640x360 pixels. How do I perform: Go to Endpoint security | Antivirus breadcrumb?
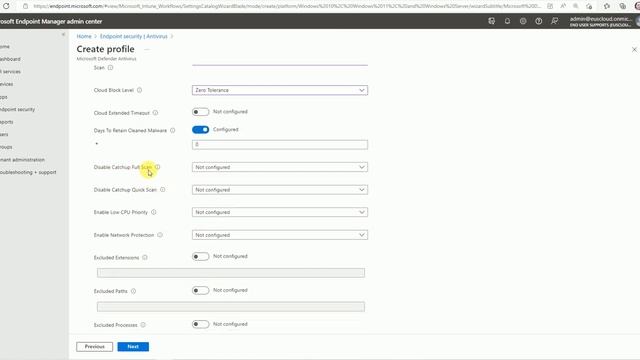pyautogui.click(x=134, y=36)
